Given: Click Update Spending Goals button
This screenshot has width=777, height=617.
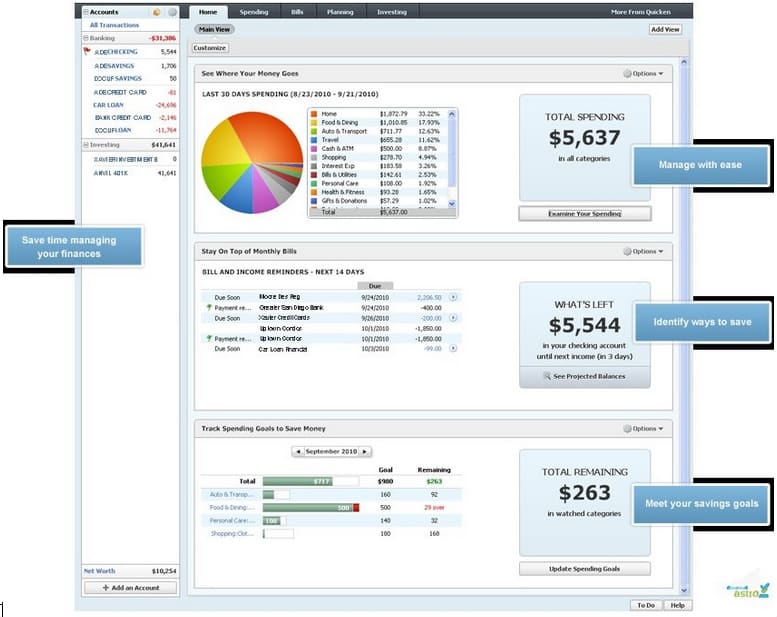Looking at the screenshot, I should click(x=585, y=569).
